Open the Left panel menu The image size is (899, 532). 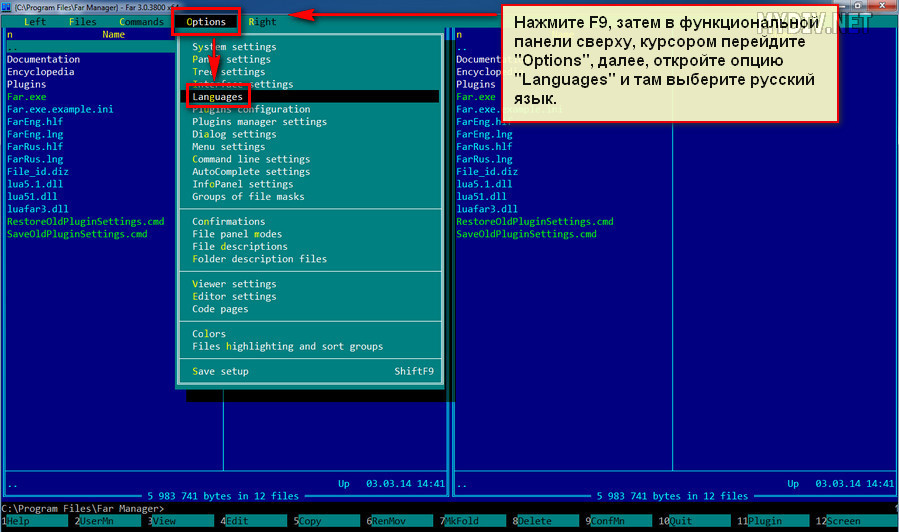point(35,21)
